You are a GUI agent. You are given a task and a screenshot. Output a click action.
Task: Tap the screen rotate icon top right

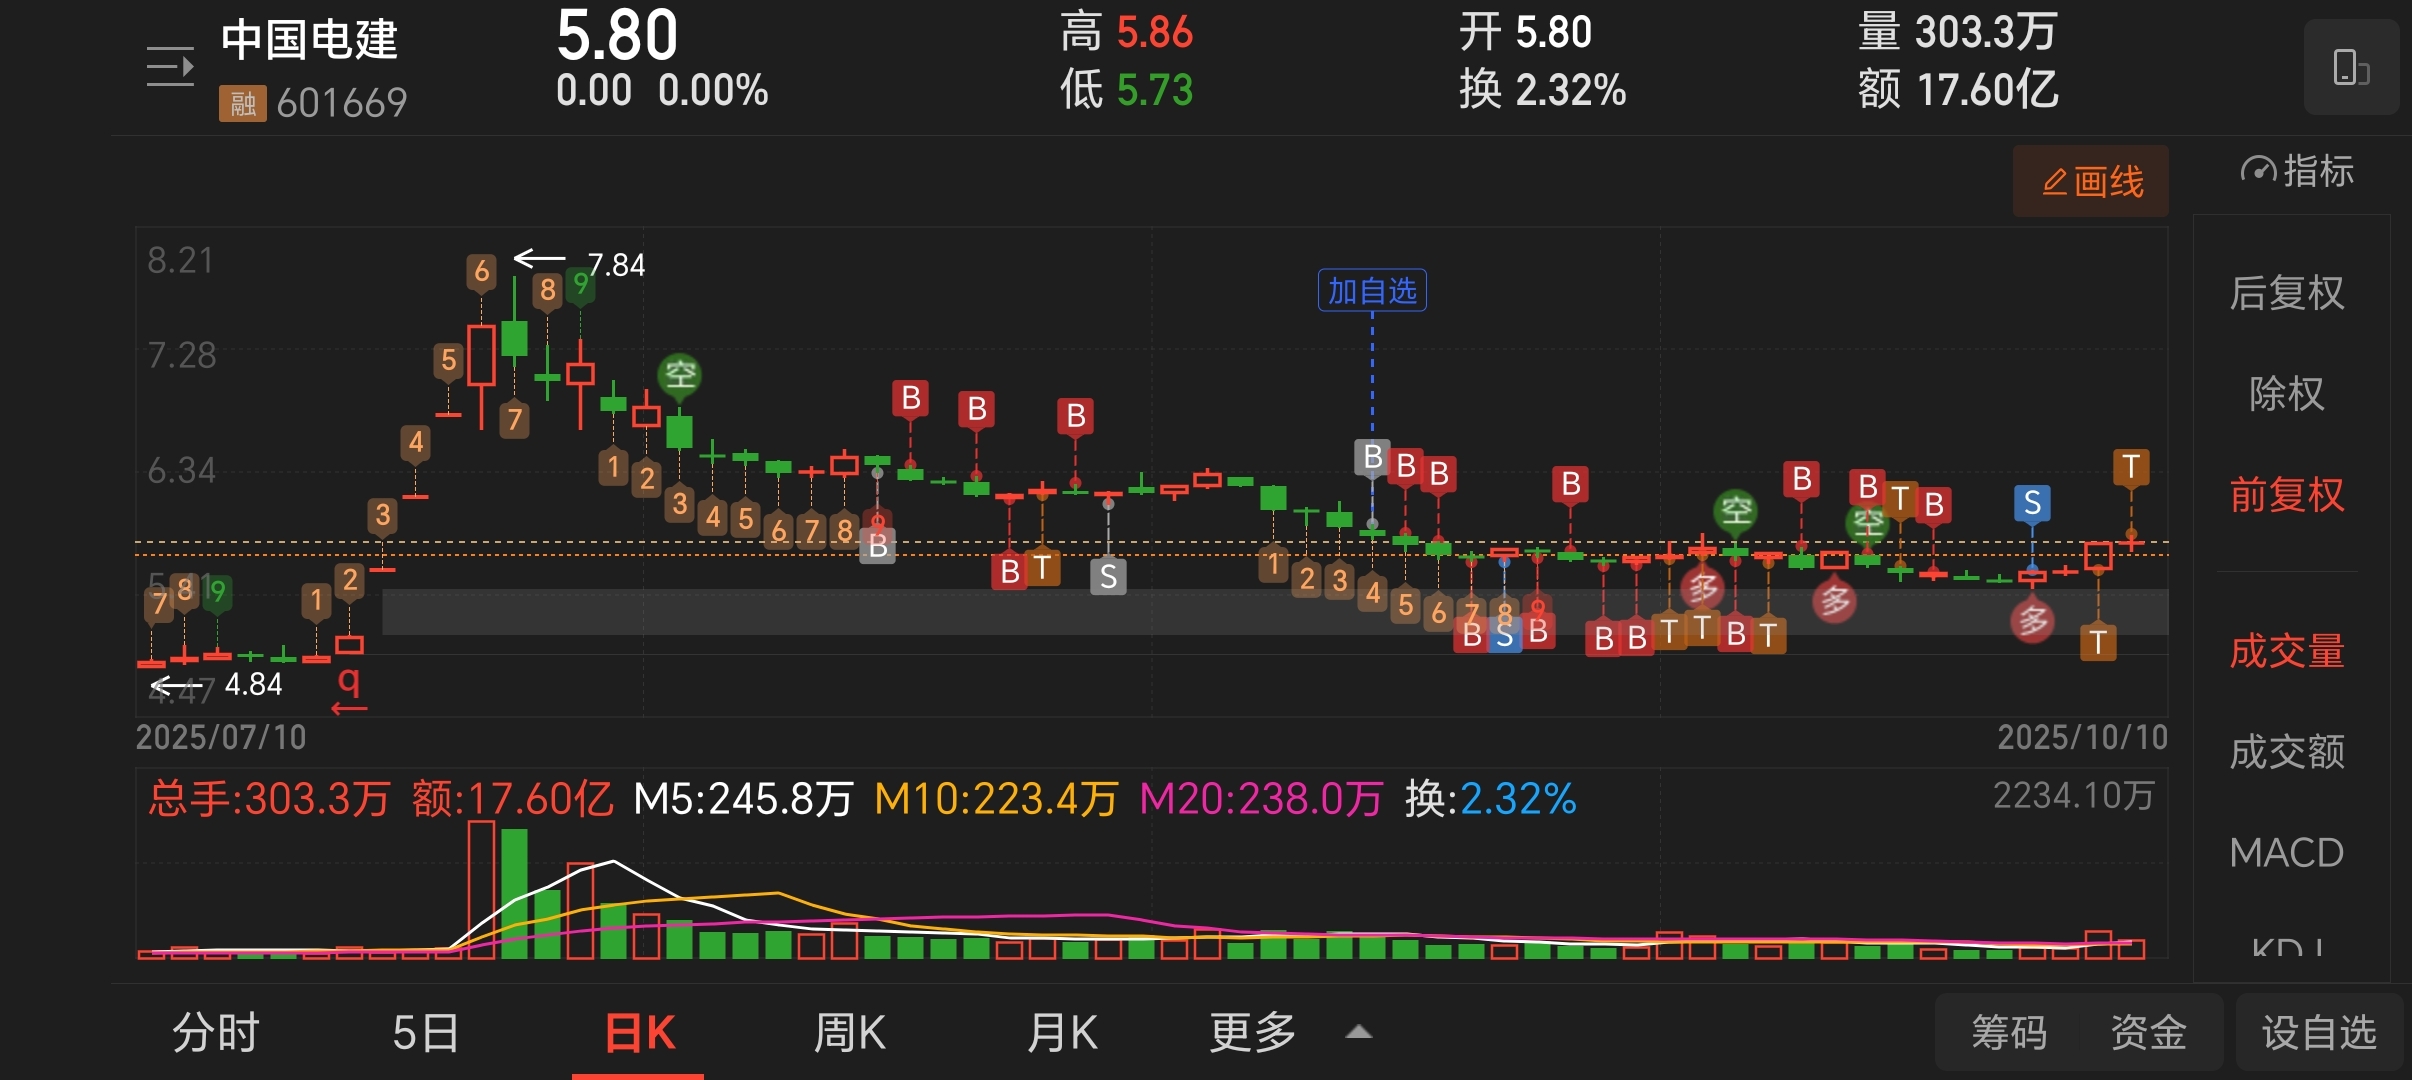(2350, 68)
